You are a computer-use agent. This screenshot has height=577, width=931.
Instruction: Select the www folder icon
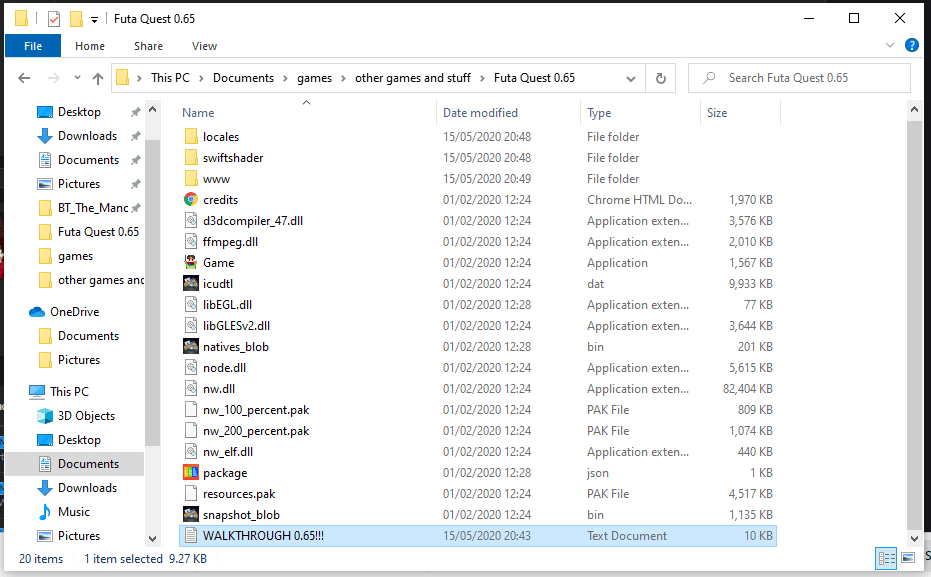tap(191, 179)
